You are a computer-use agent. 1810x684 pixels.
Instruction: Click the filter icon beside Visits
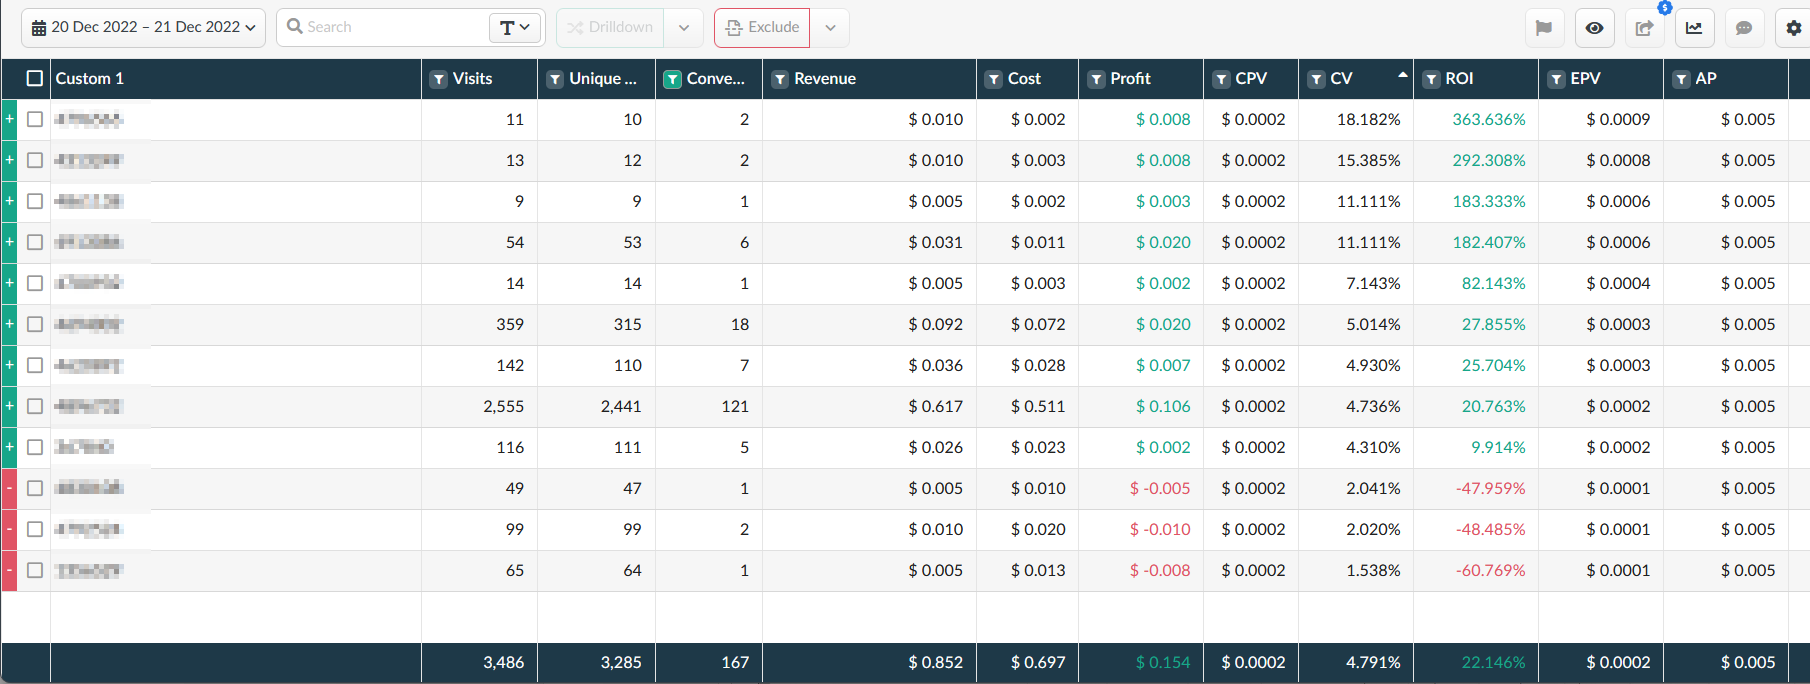(439, 79)
